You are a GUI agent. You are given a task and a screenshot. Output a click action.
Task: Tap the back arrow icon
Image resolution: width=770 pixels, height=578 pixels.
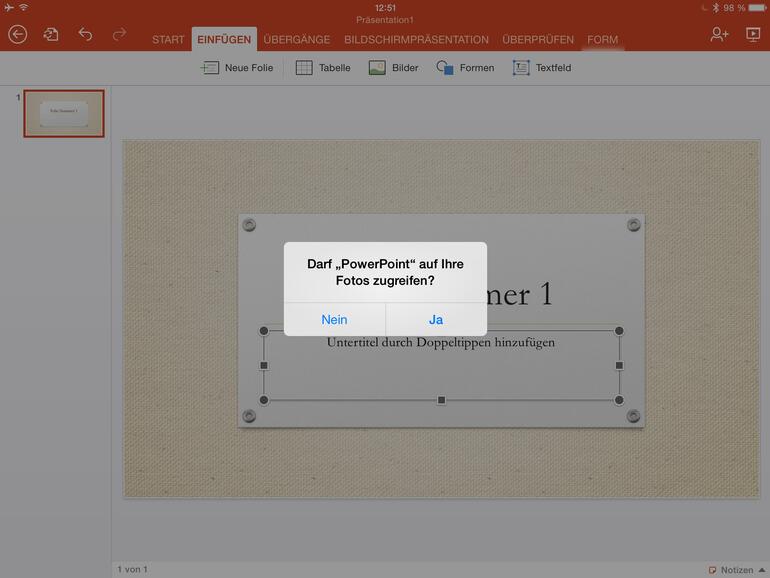coord(18,35)
